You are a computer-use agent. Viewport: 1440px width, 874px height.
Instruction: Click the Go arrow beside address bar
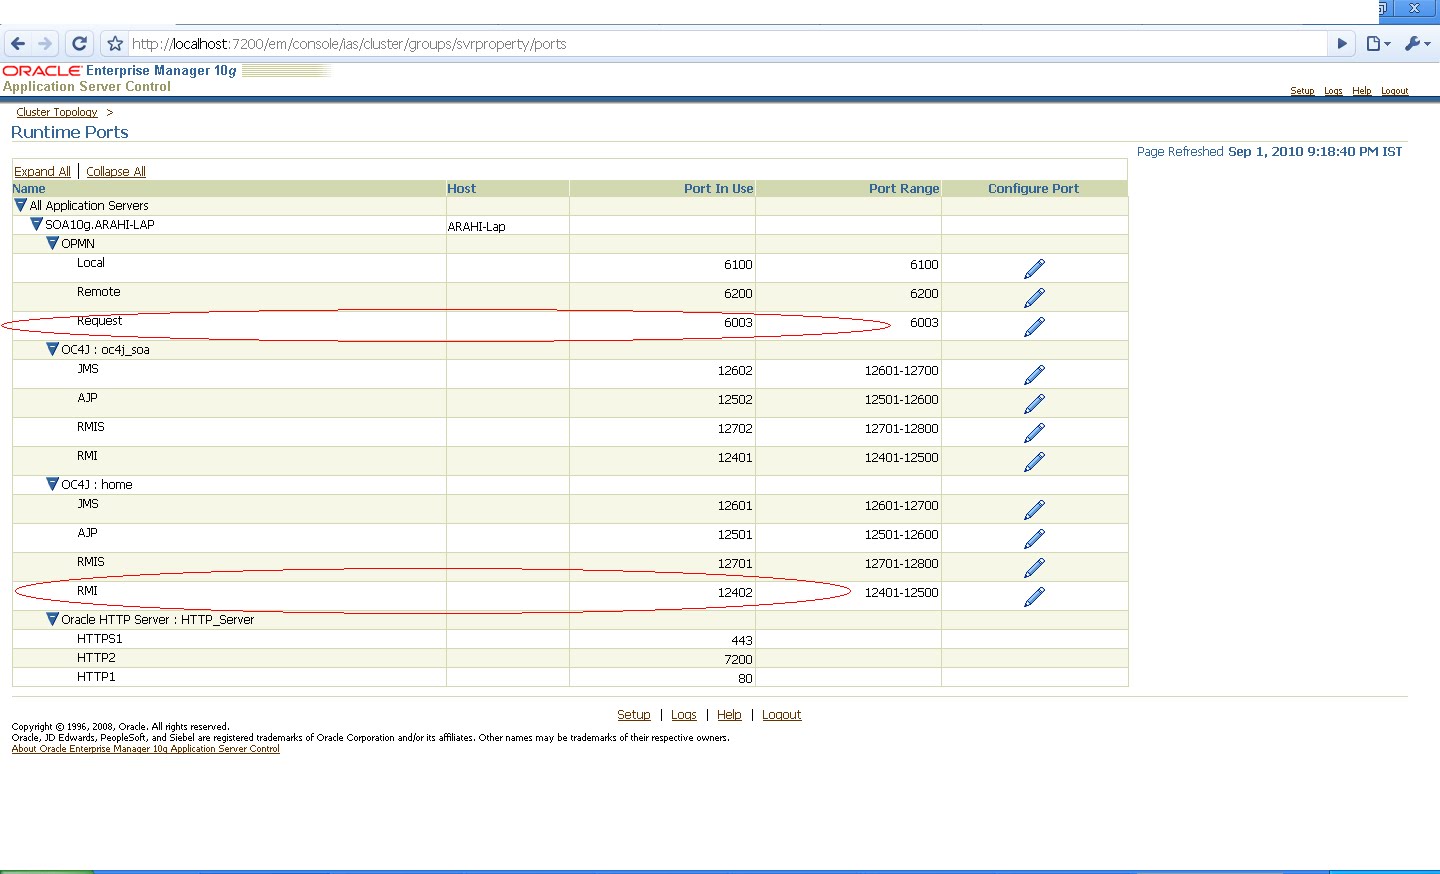[x=1342, y=44]
